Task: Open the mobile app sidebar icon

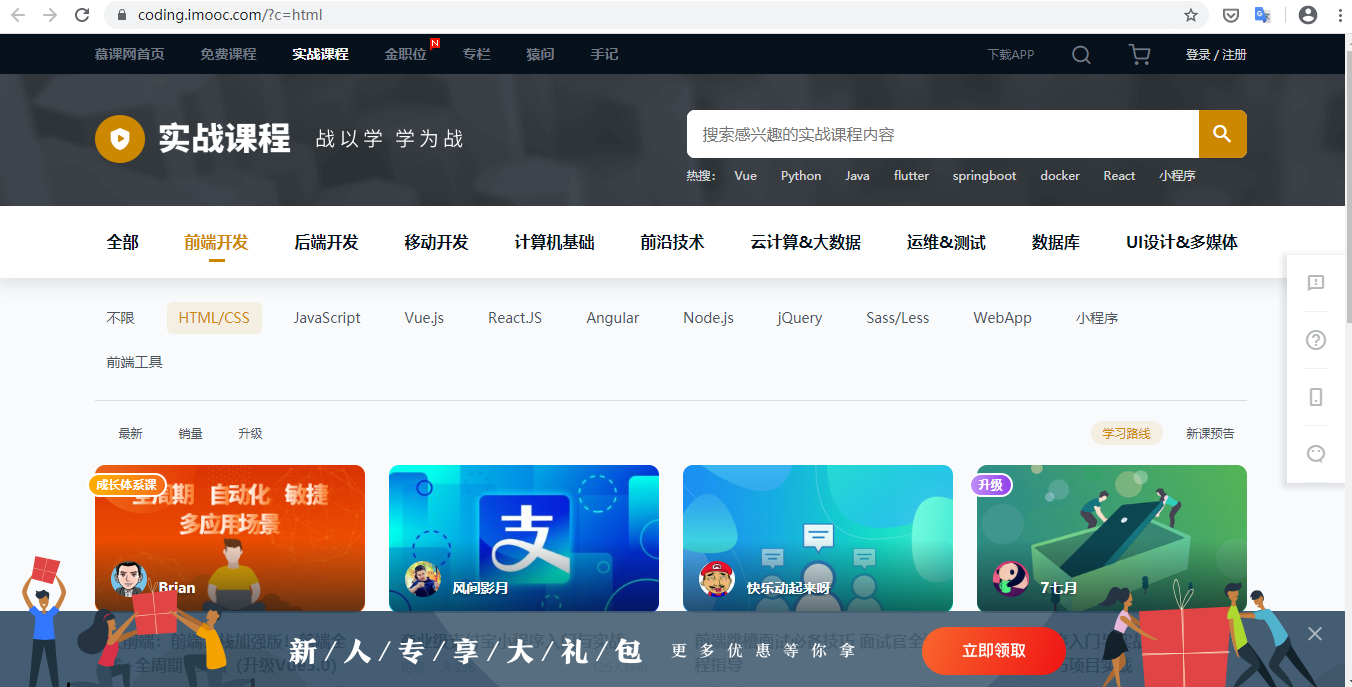Action: [1316, 397]
